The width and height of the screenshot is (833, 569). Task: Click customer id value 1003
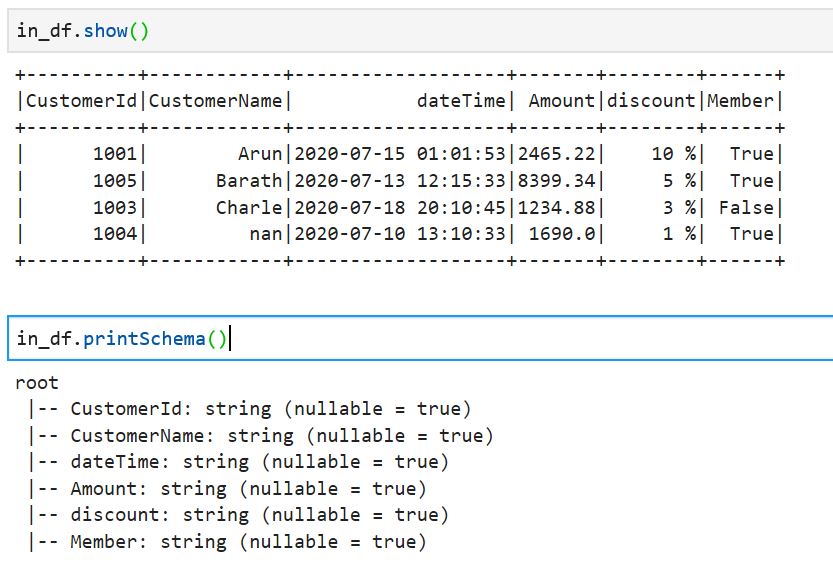coord(115,207)
